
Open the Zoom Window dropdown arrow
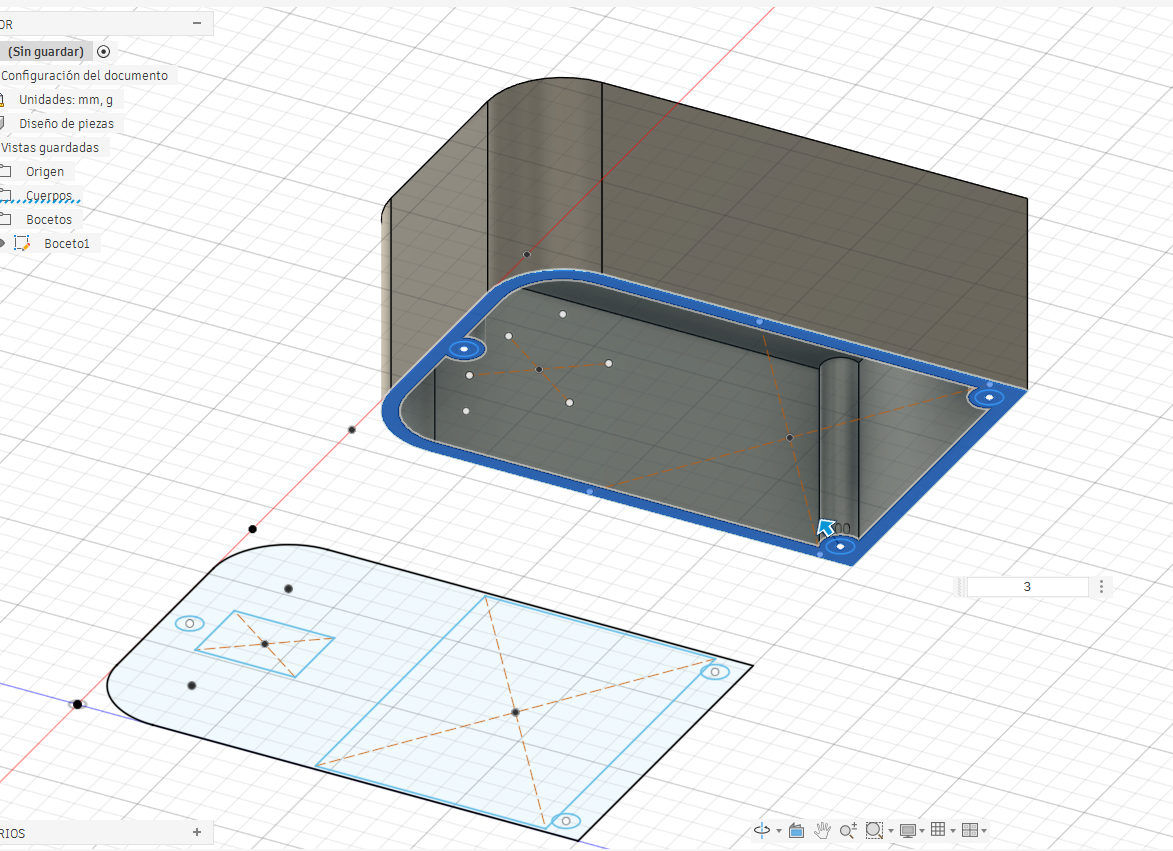[x=891, y=831]
